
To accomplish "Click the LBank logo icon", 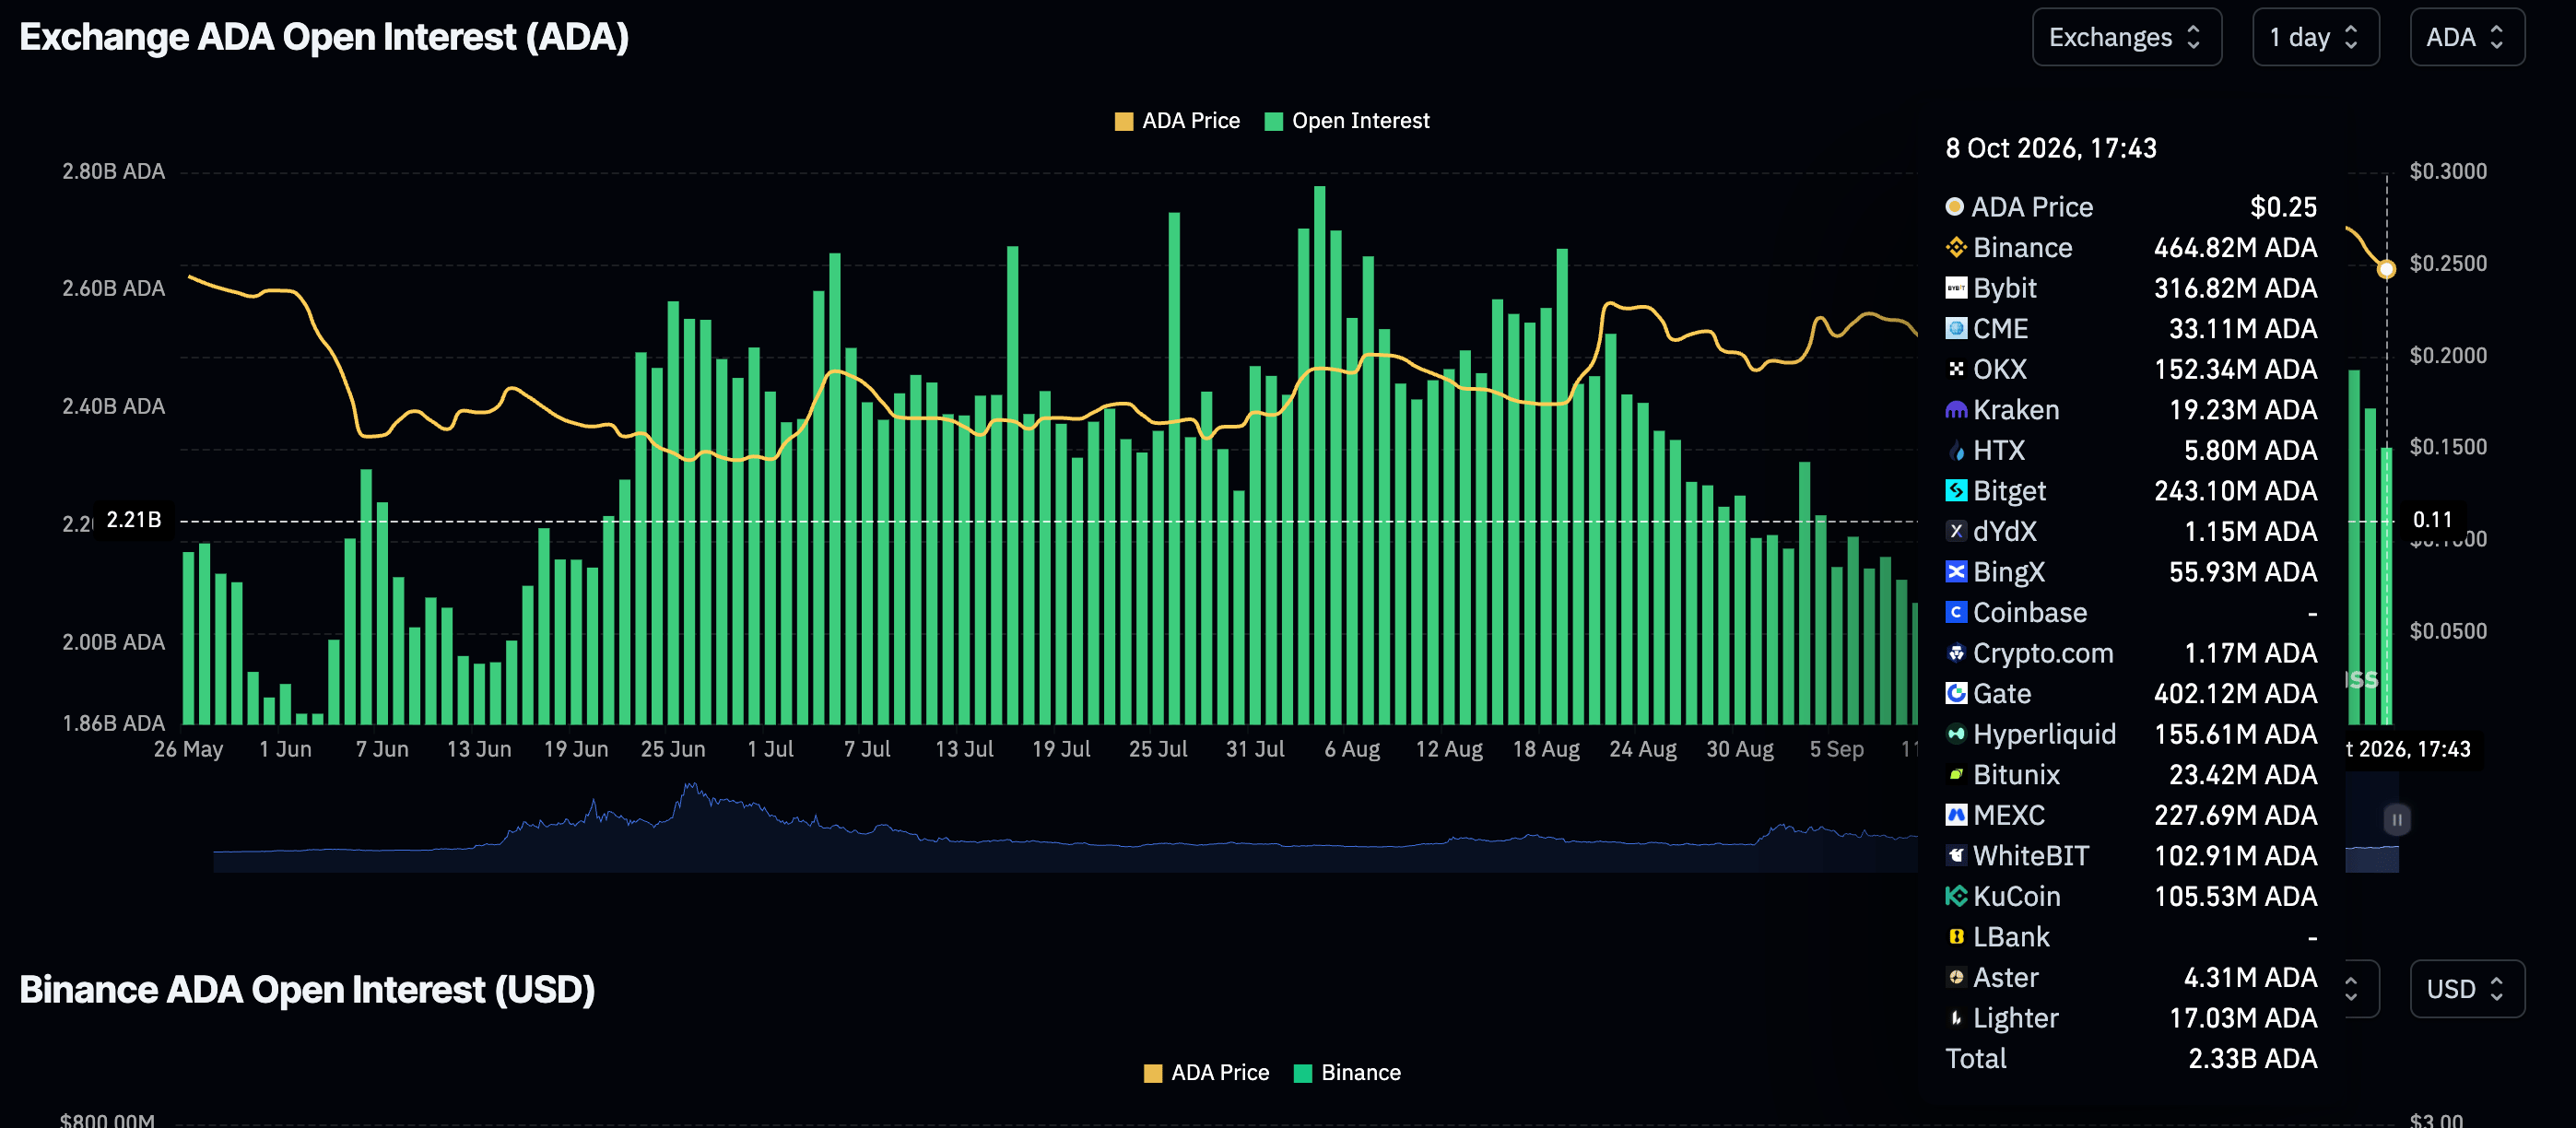I will [x=1956, y=937].
